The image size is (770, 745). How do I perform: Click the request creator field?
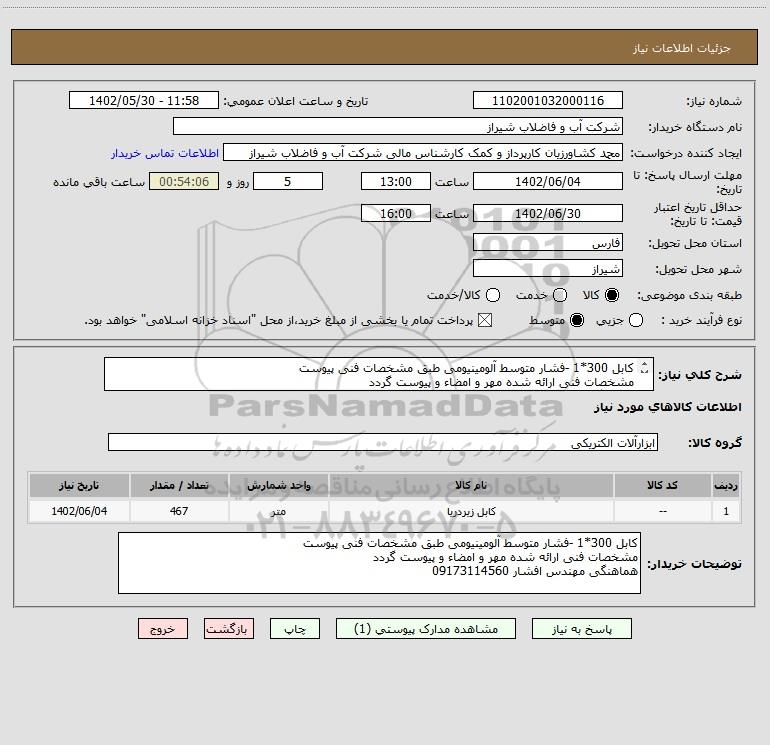(x=423, y=153)
